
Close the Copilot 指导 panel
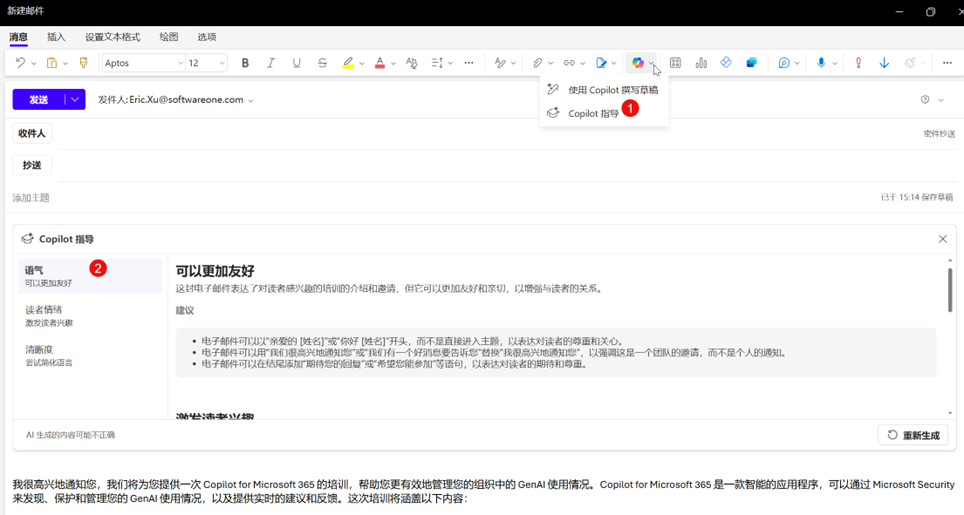tap(942, 239)
